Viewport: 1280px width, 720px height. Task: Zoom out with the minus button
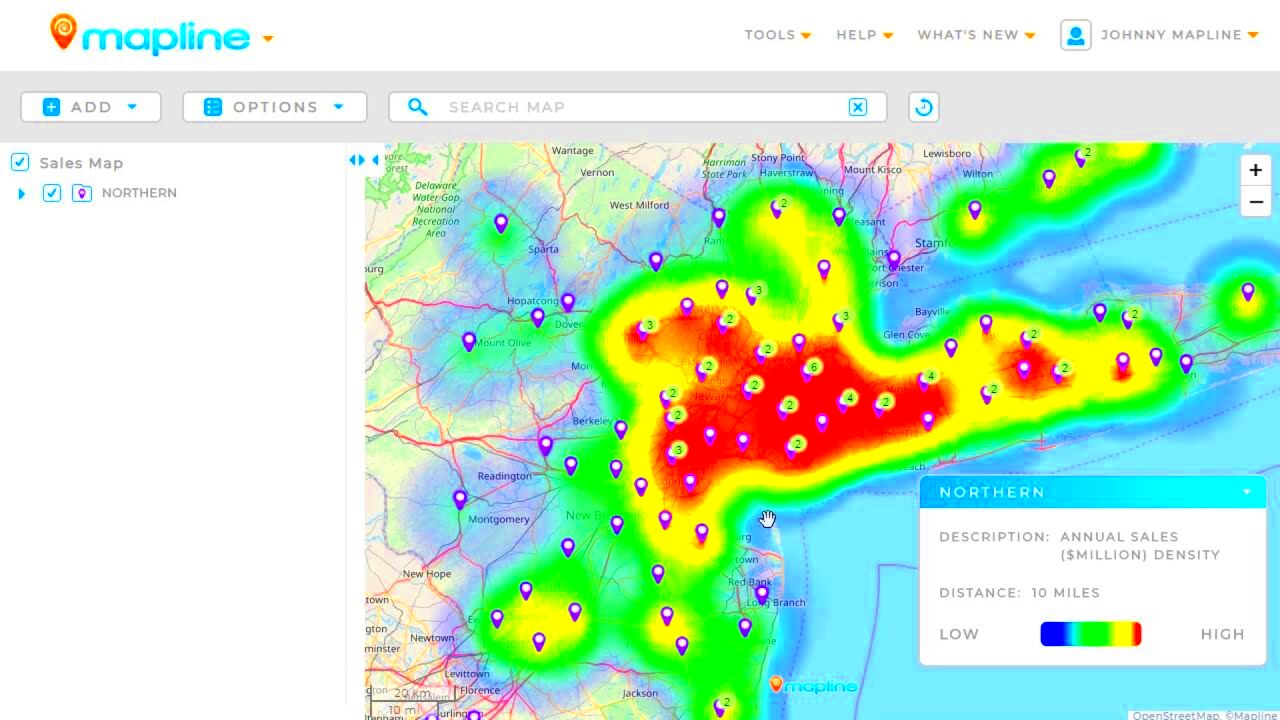(1256, 201)
